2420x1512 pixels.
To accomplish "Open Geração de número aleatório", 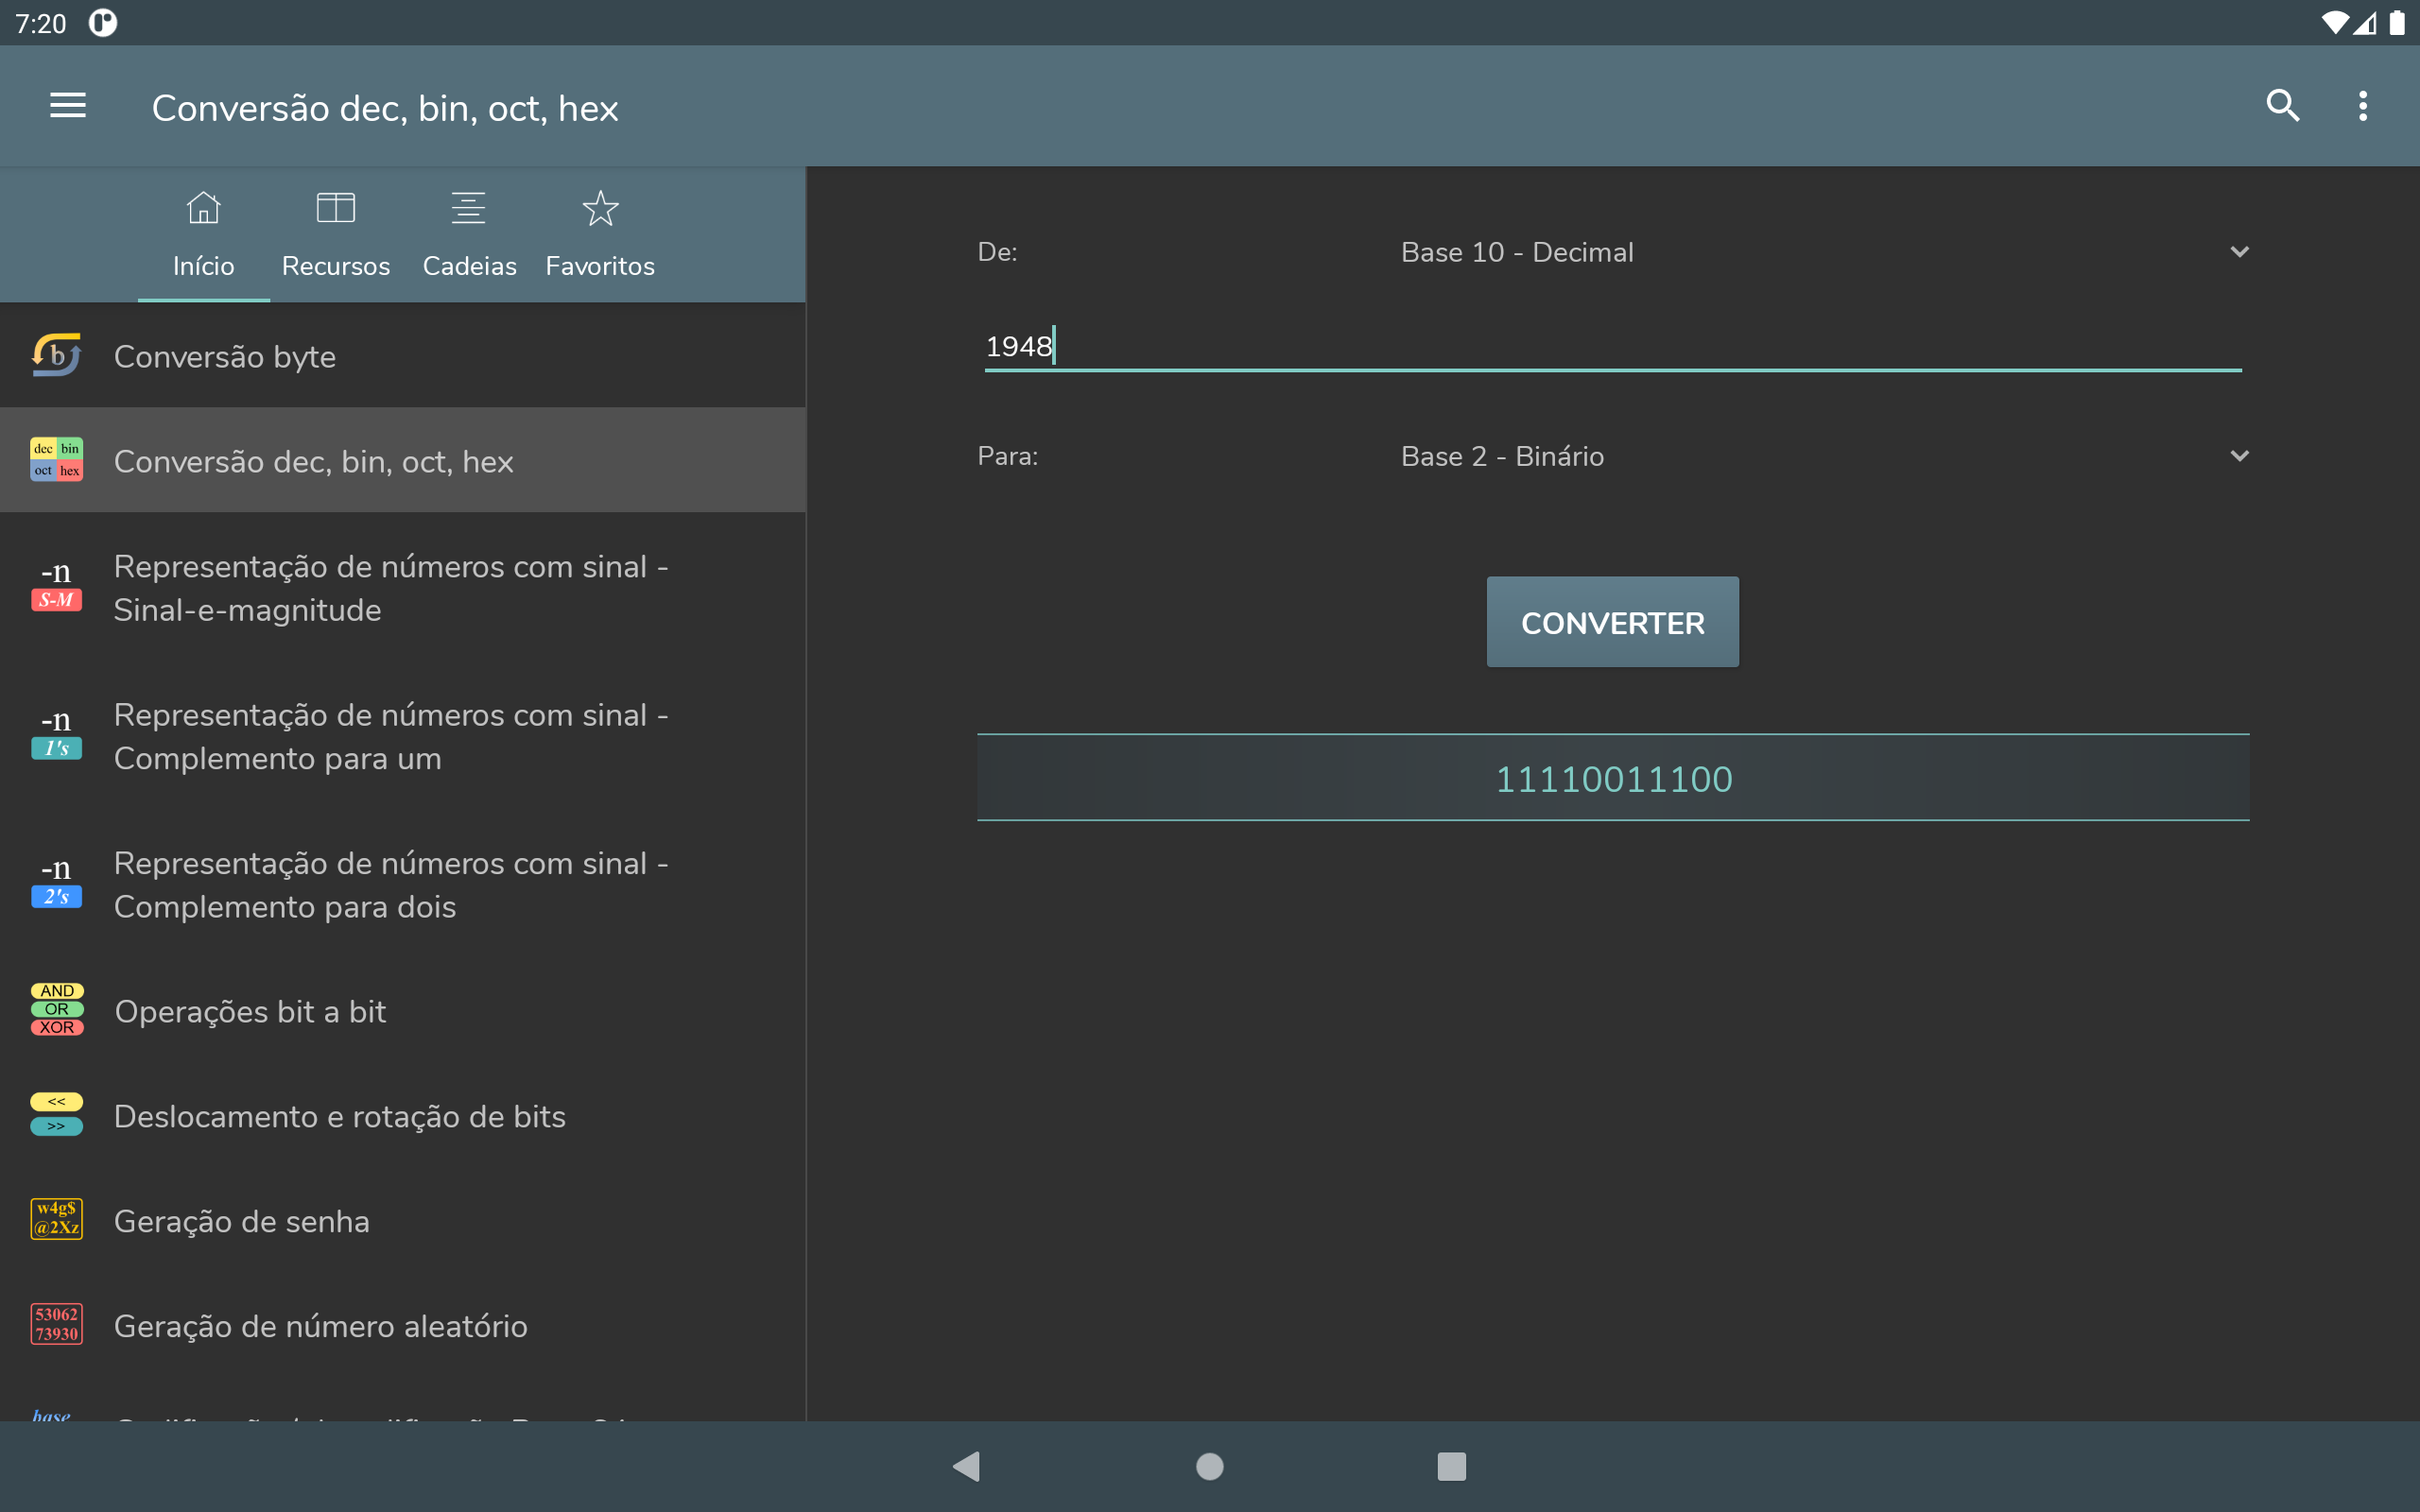I will (x=403, y=1325).
